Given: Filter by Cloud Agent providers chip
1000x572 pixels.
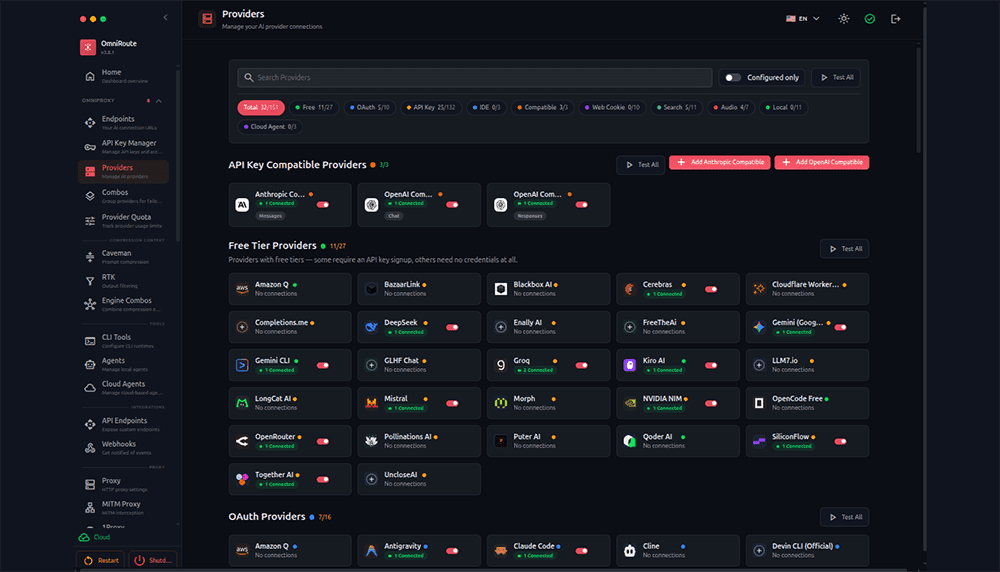Looking at the screenshot, I should 270,126.
